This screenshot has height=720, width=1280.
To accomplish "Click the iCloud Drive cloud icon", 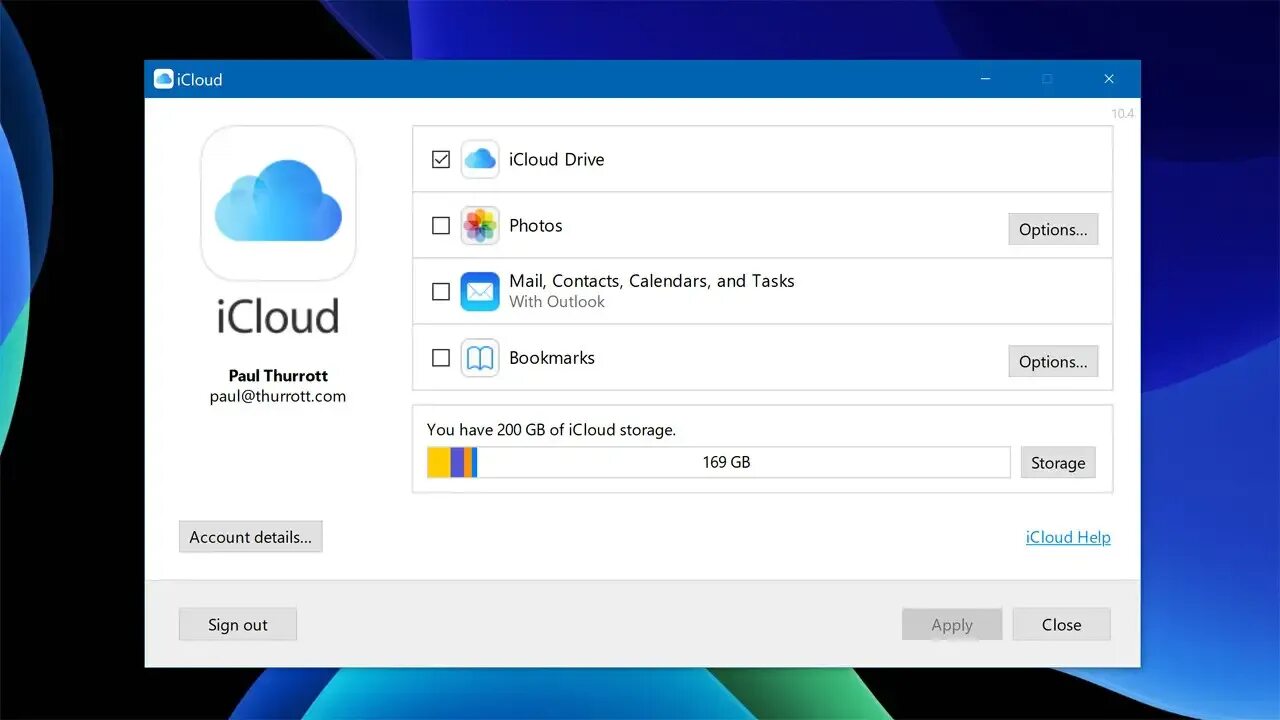I will click(x=480, y=159).
